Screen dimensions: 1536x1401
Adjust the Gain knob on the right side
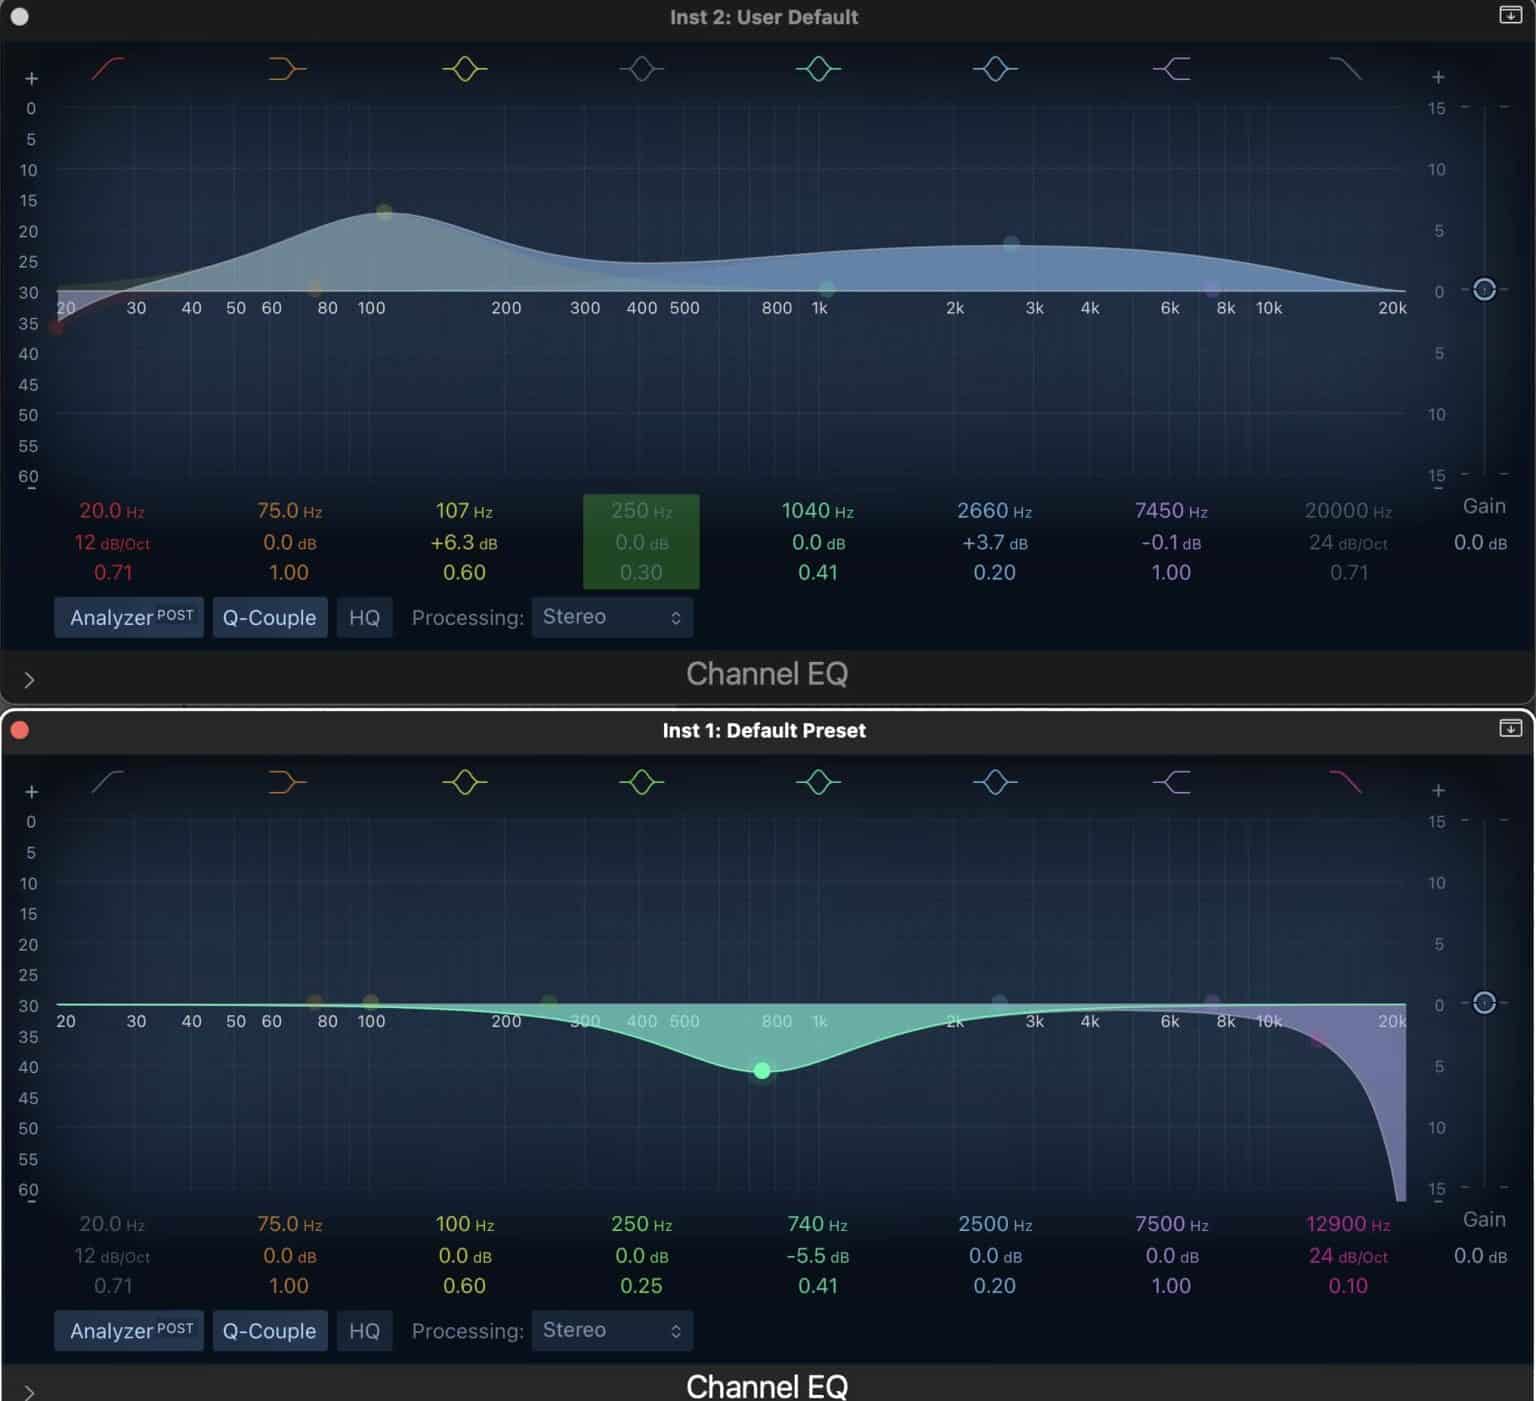pos(1484,291)
